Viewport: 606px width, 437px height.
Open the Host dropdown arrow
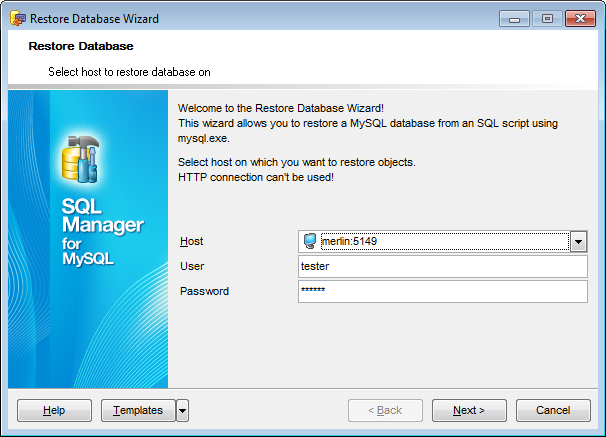coord(578,241)
